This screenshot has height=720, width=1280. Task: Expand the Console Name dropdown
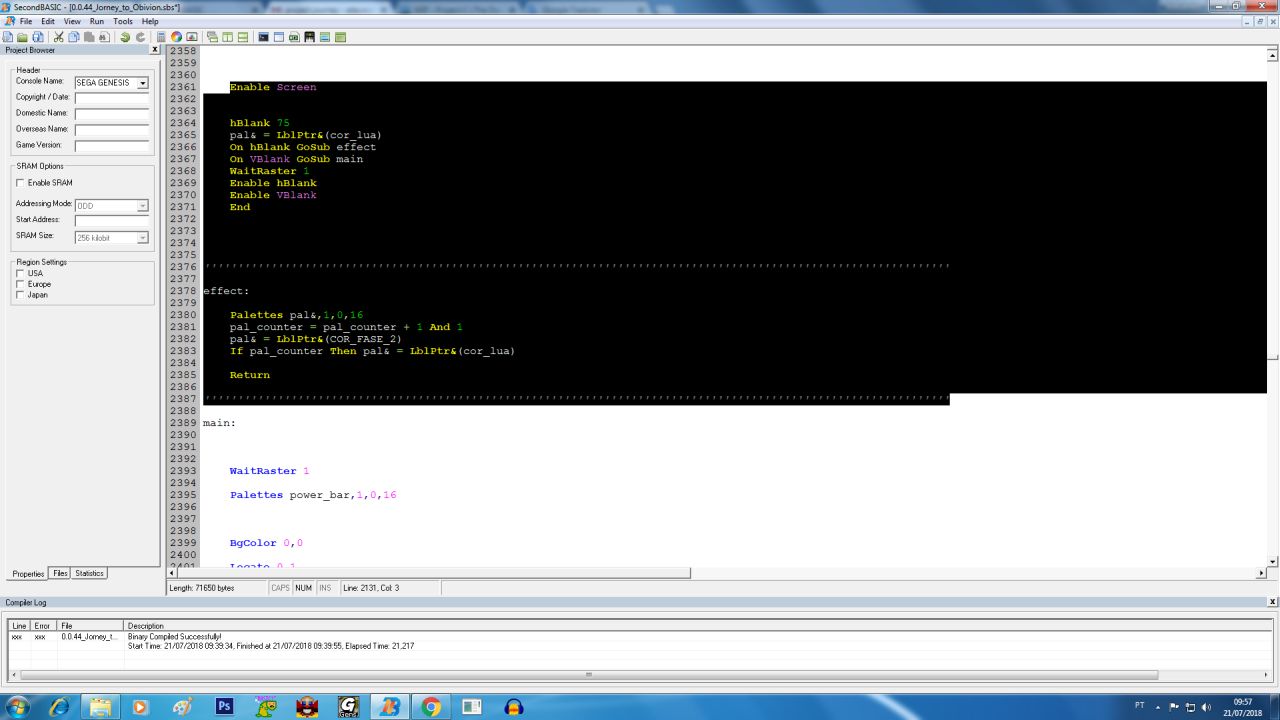click(143, 83)
